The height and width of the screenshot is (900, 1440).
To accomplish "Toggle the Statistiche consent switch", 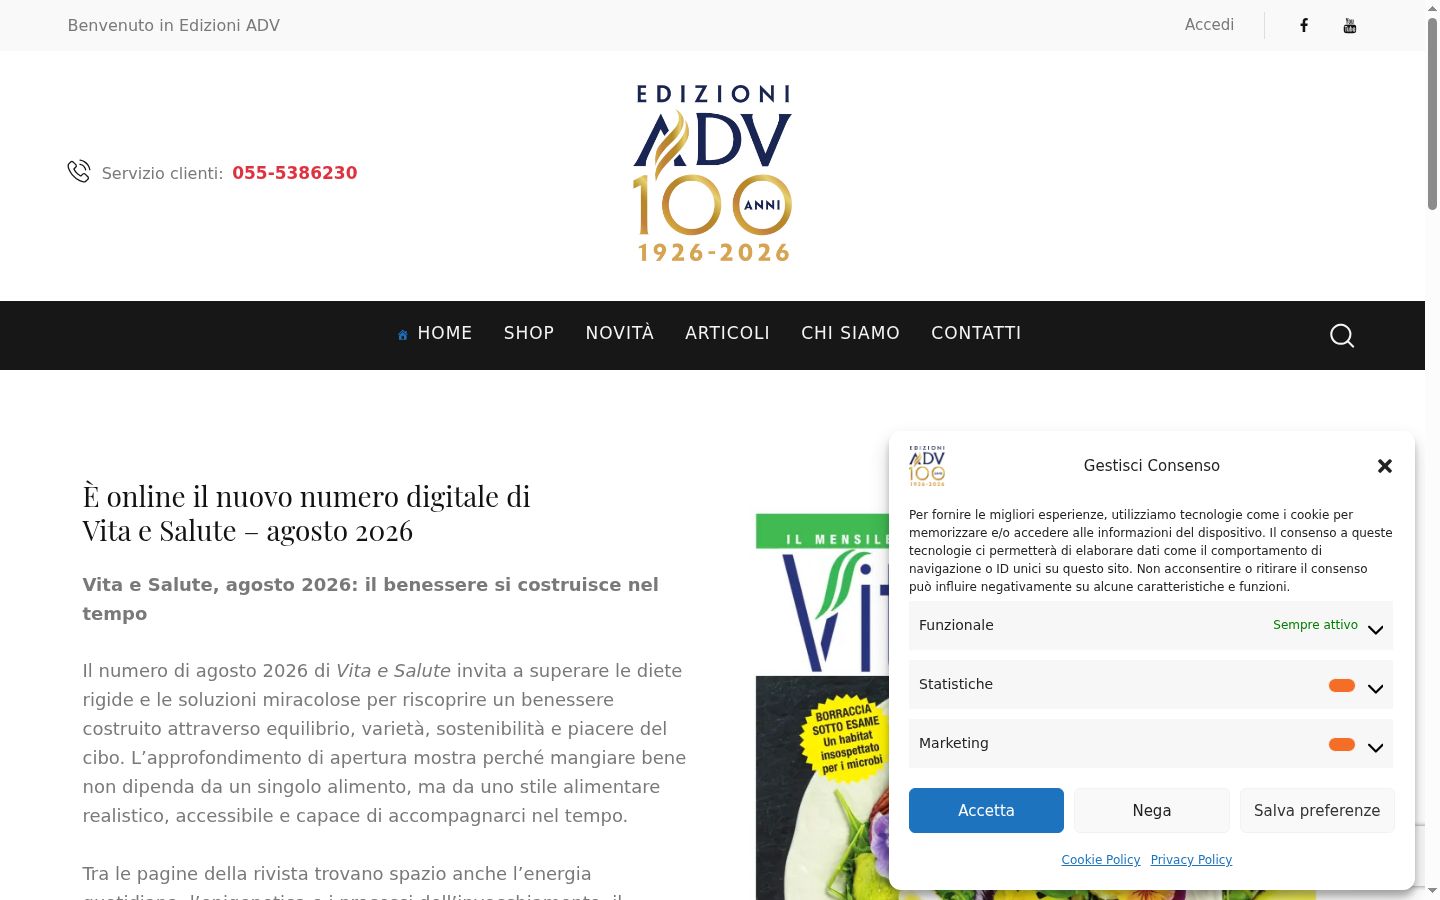I will pos(1342,685).
